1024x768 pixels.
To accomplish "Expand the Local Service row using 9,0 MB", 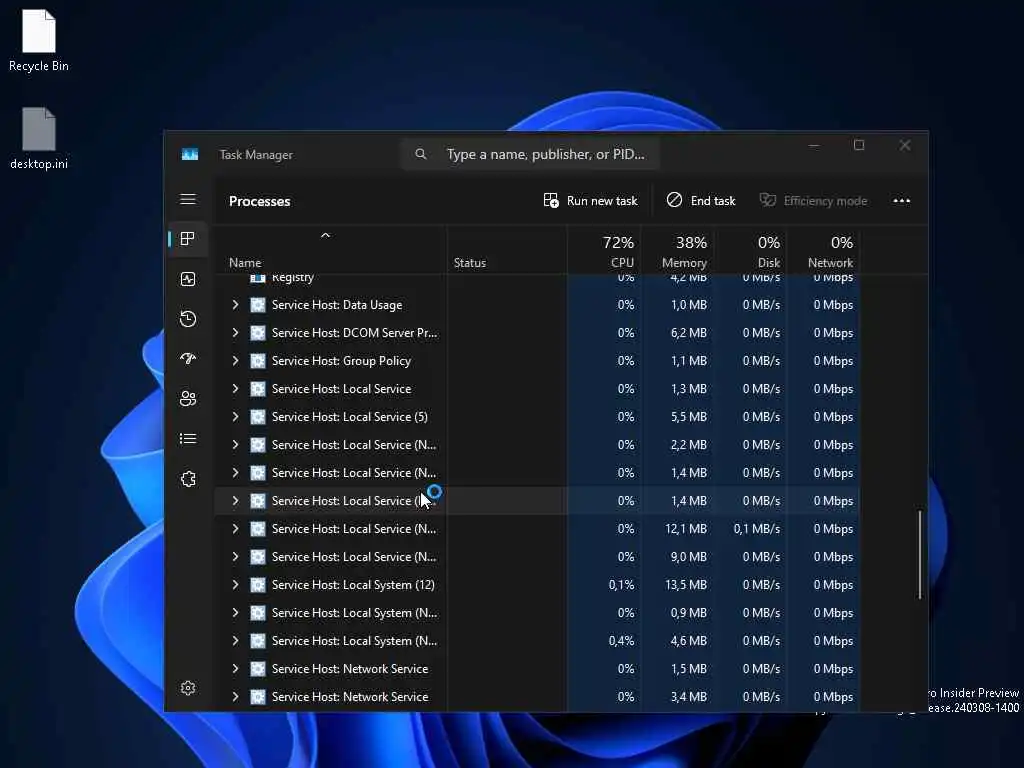I will pos(235,557).
